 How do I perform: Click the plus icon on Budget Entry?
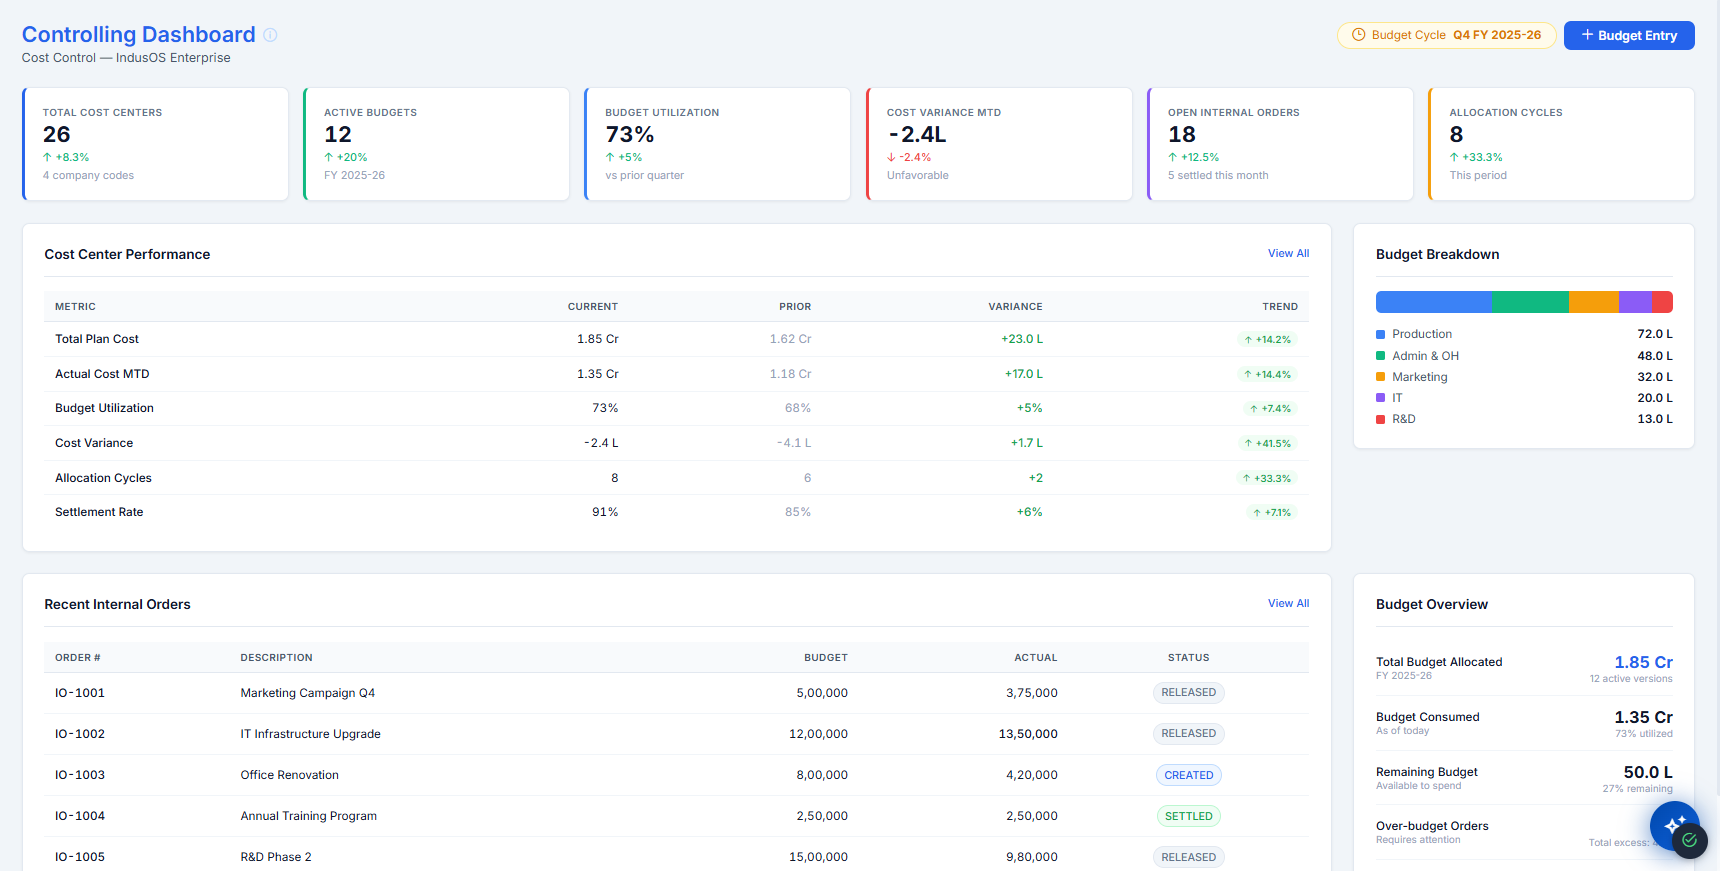[1587, 35]
